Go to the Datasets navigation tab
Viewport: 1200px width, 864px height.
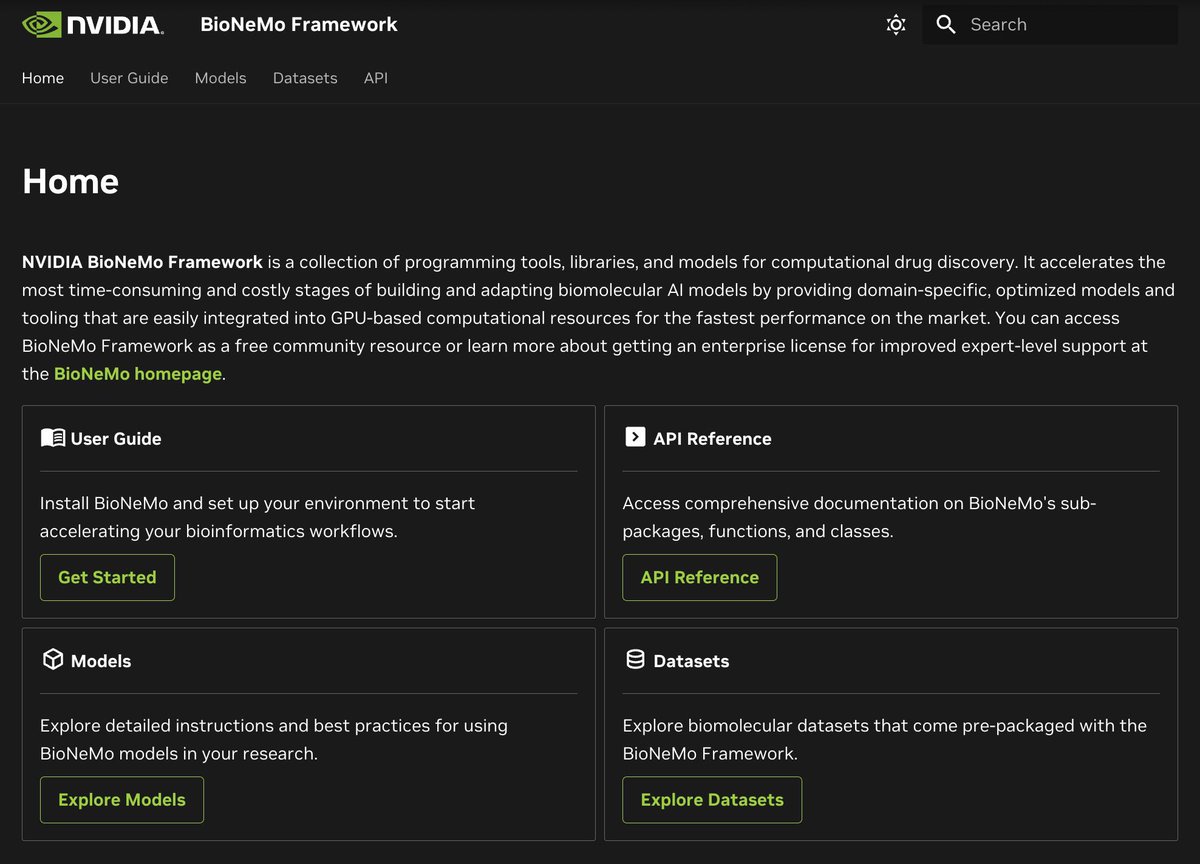(x=305, y=78)
